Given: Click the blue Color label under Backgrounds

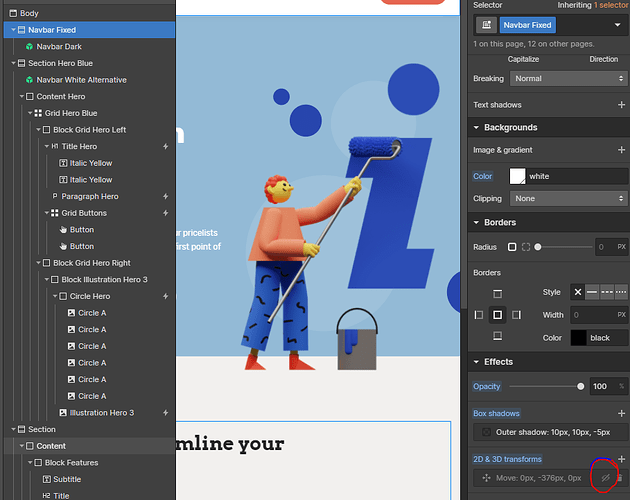Looking at the screenshot, I should (482, 176).
